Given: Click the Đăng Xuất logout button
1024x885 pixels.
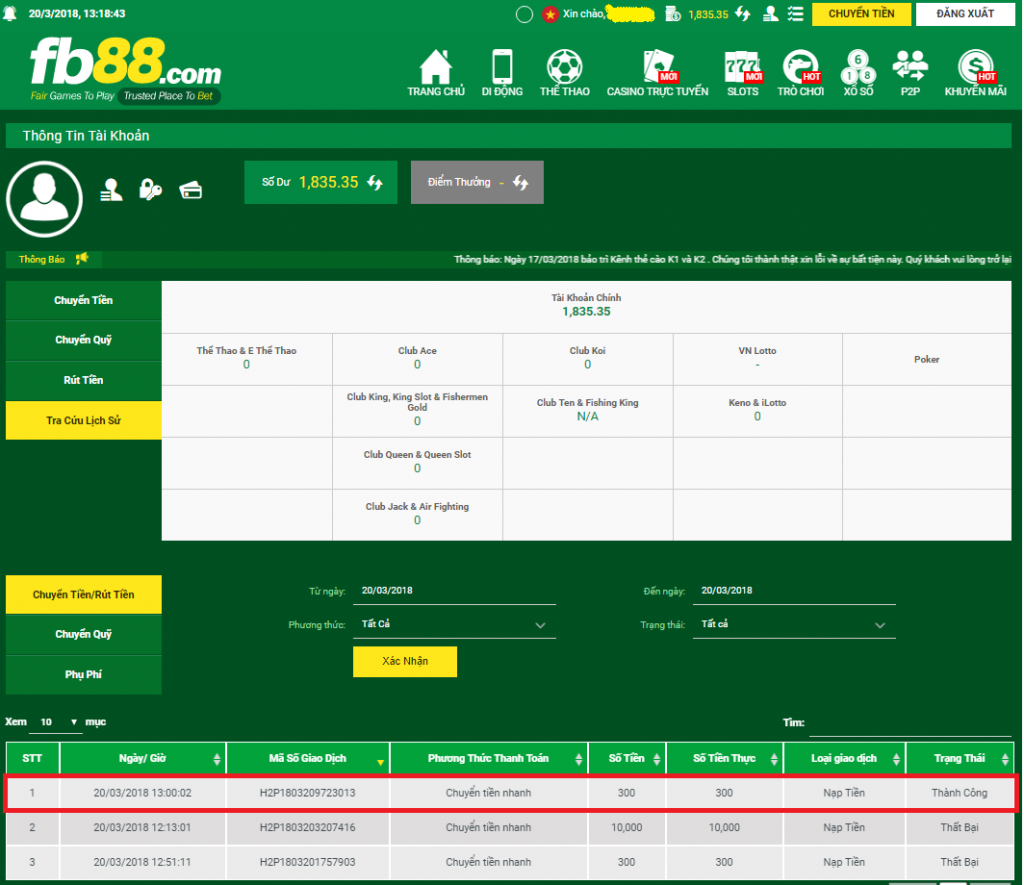Looking at the screenshot, I should click(x=964, y=14).
